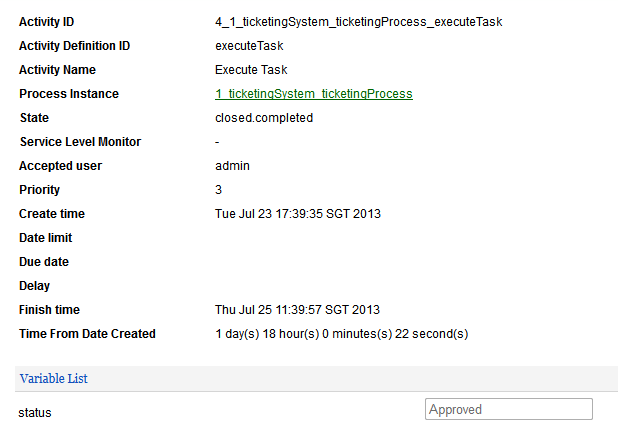
Task: Click the closed.completed state value
Action: [264, 118]
